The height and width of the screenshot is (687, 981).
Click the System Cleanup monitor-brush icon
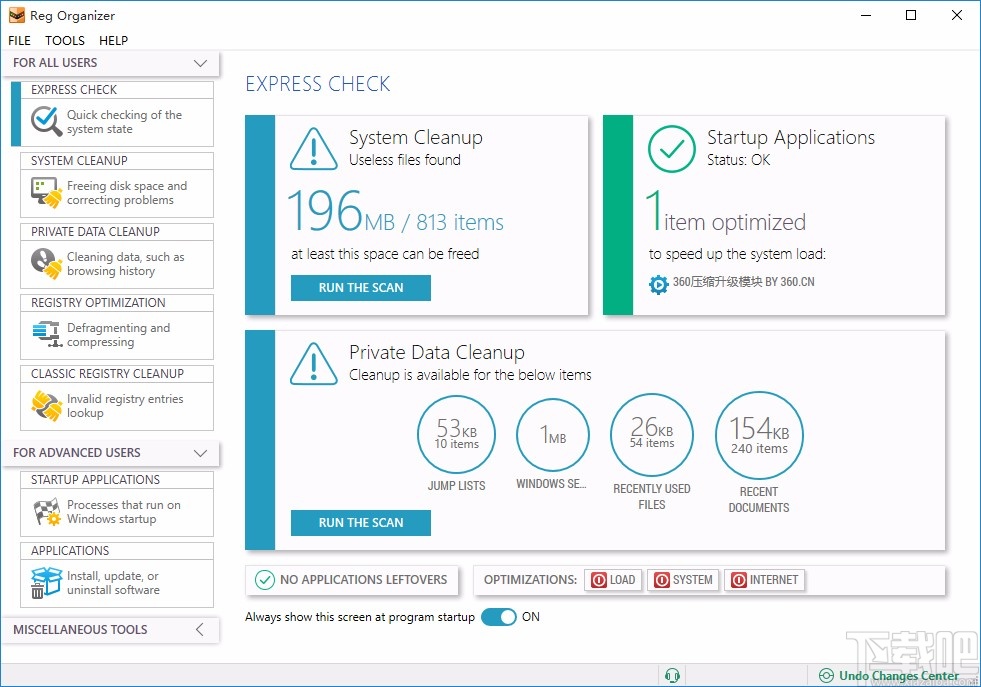coord(46,192)
